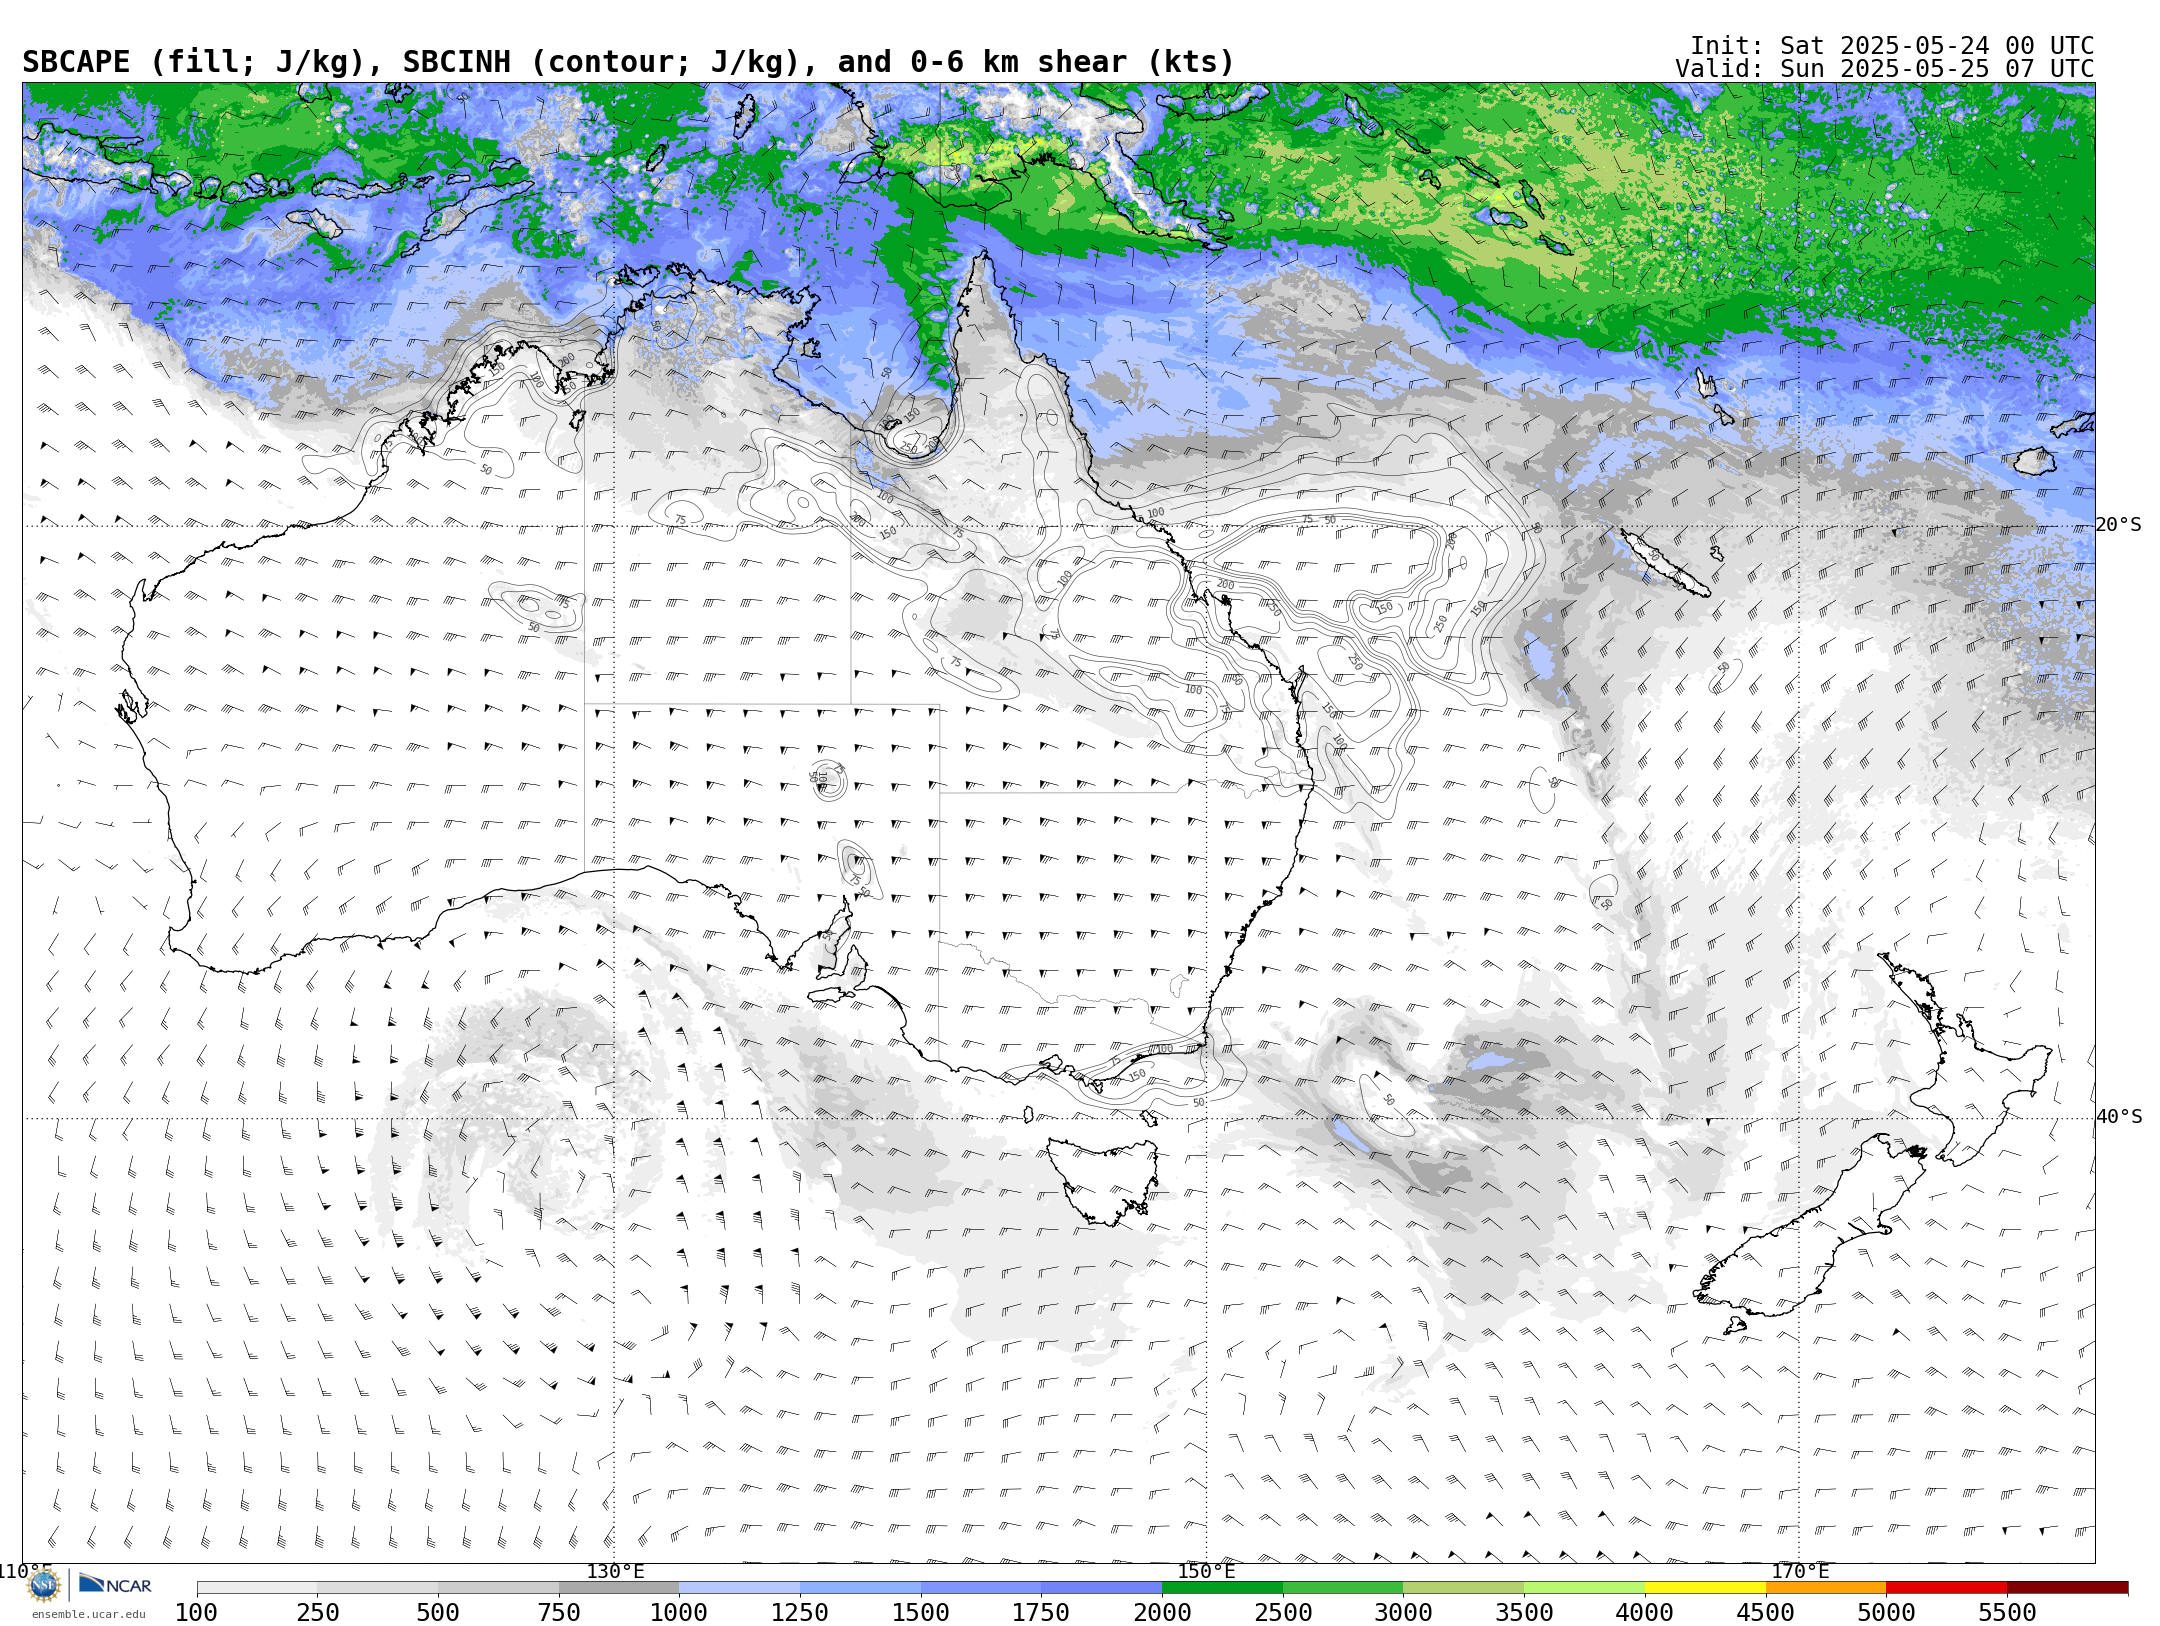
Task: Click the colorbar tick label 2000
Action: [1162, 1612]
